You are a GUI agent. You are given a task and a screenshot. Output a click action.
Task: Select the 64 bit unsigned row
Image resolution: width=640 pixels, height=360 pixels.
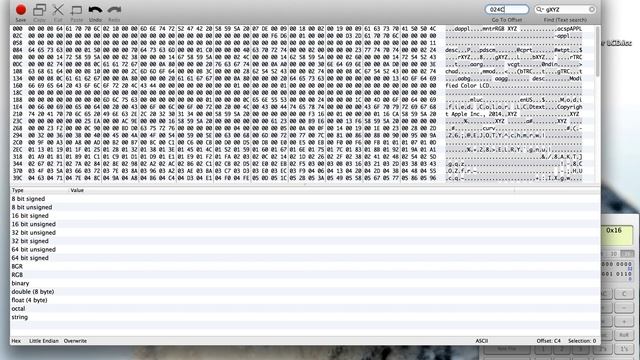click(x=305, y=249)
